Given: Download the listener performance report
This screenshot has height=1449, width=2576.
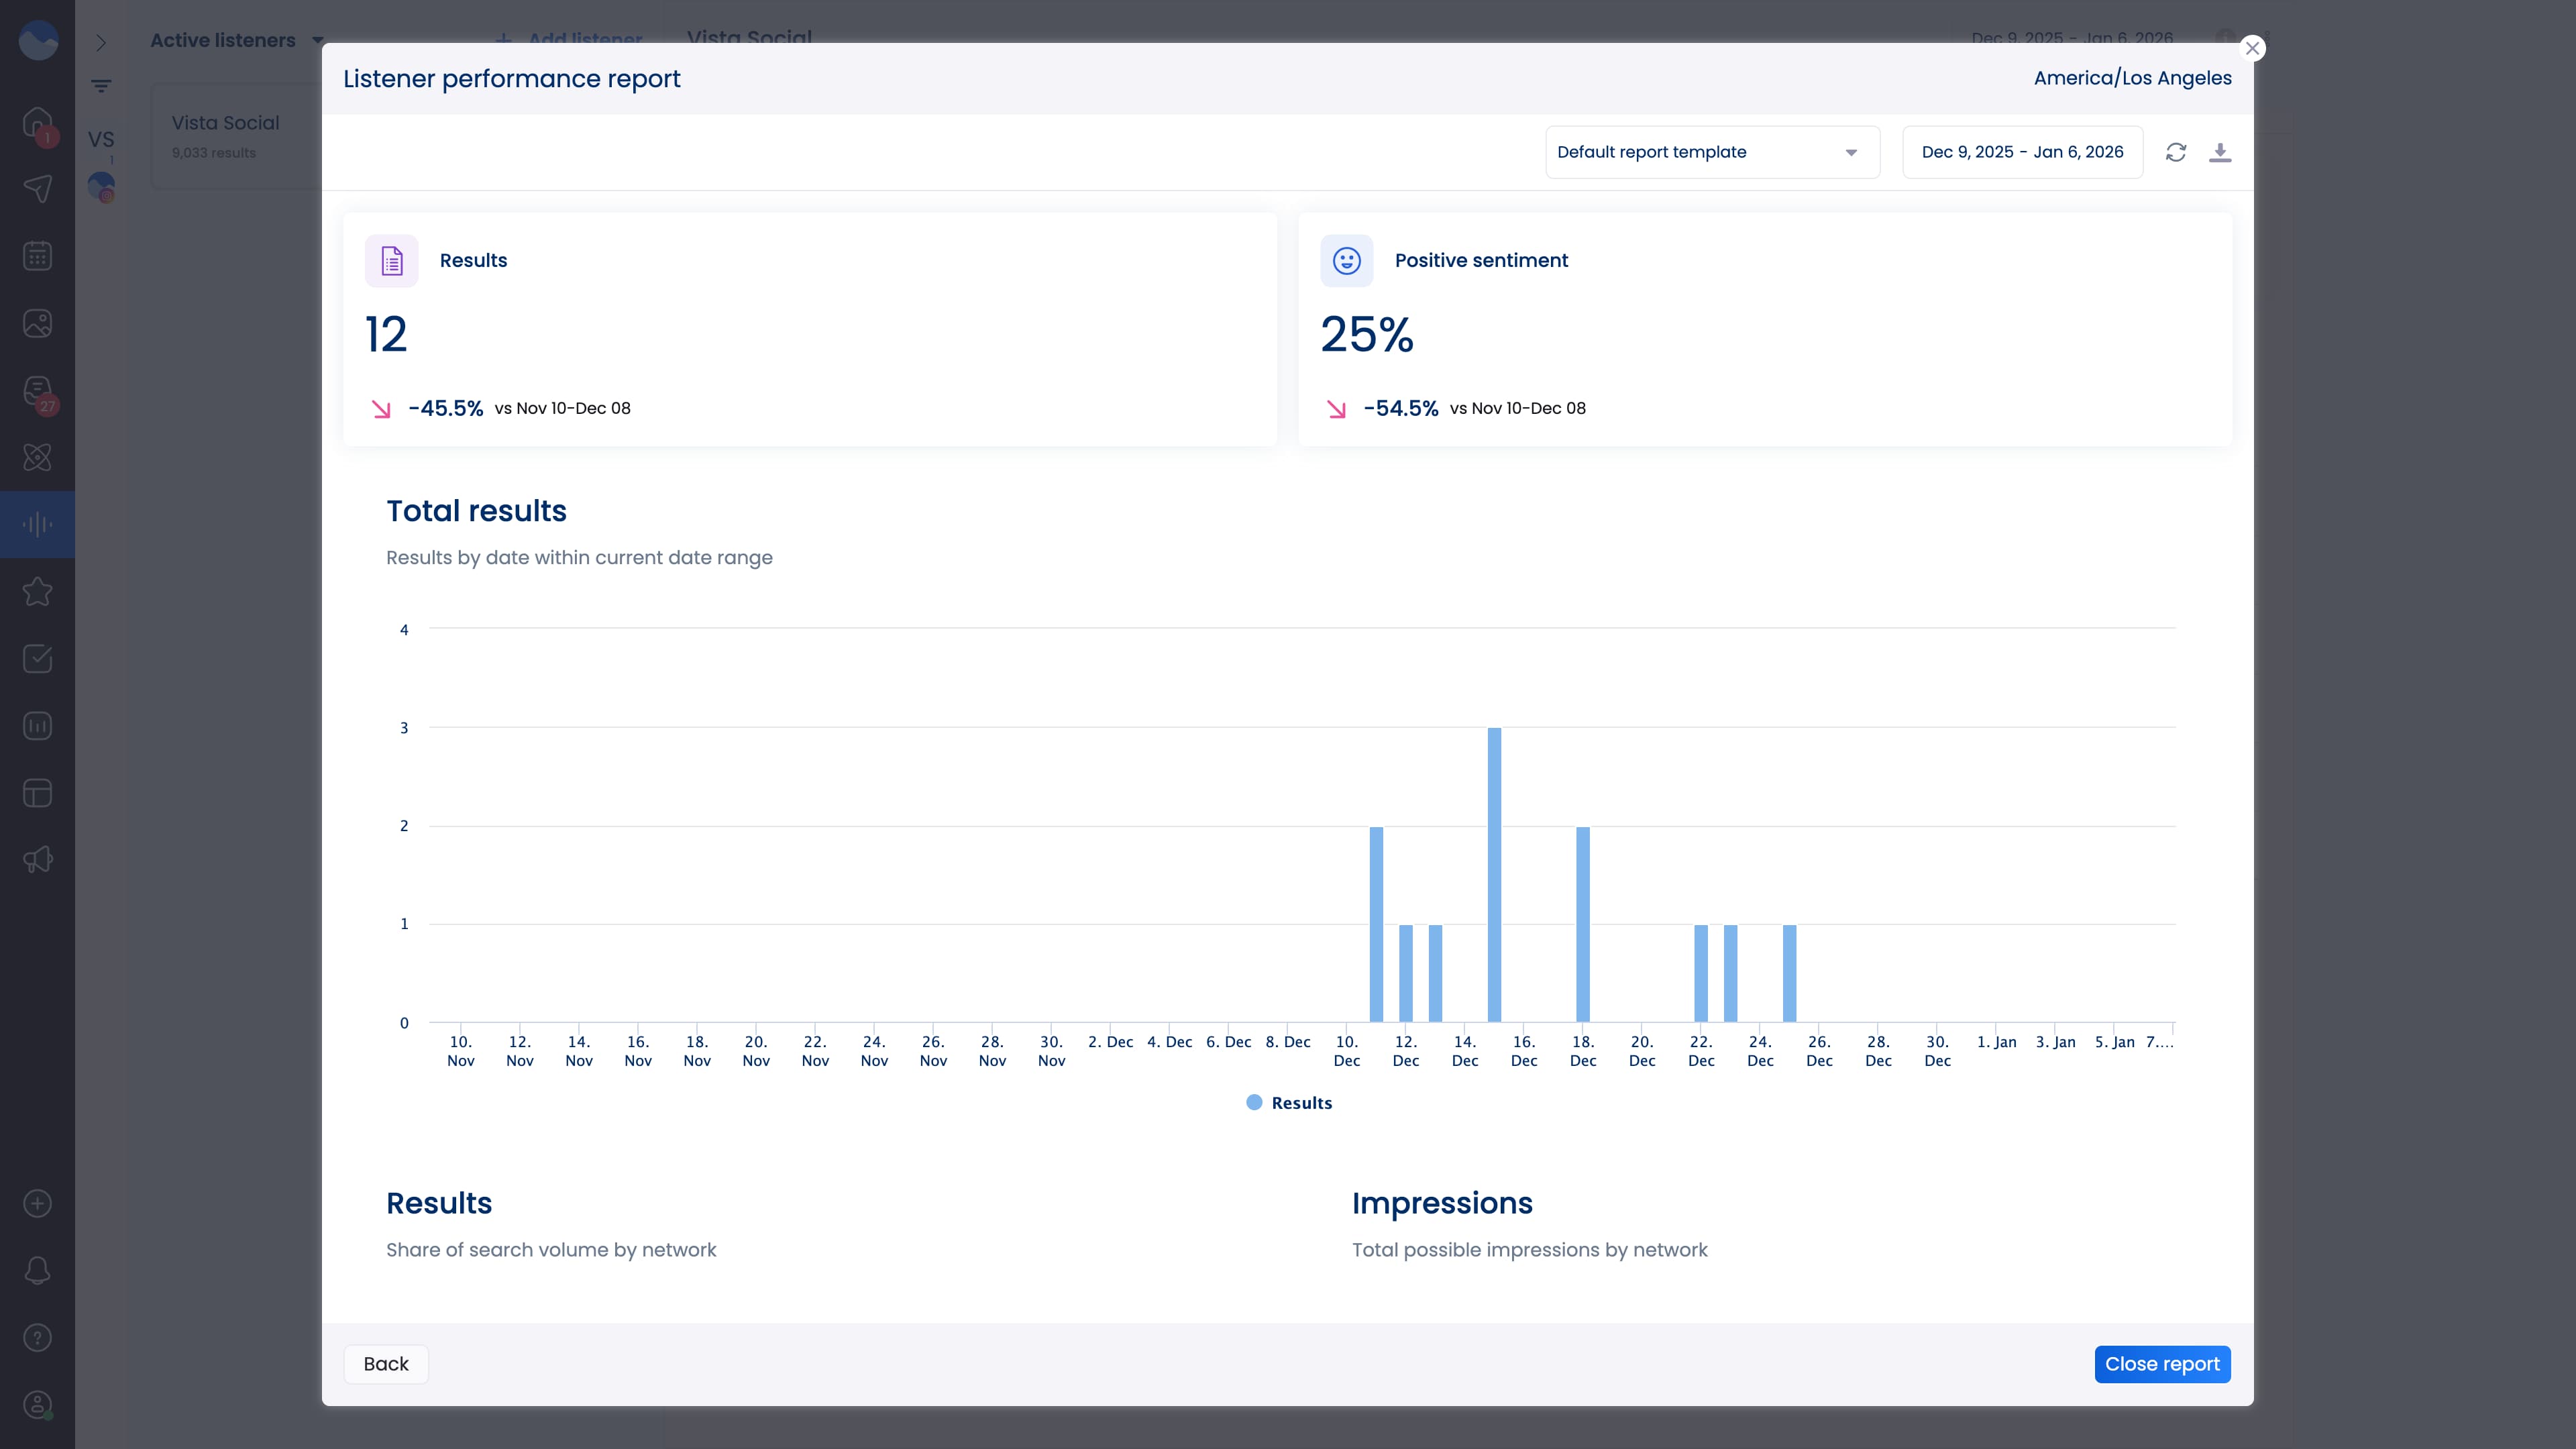Looking at the screenshot, I should tap(2220, 152).
